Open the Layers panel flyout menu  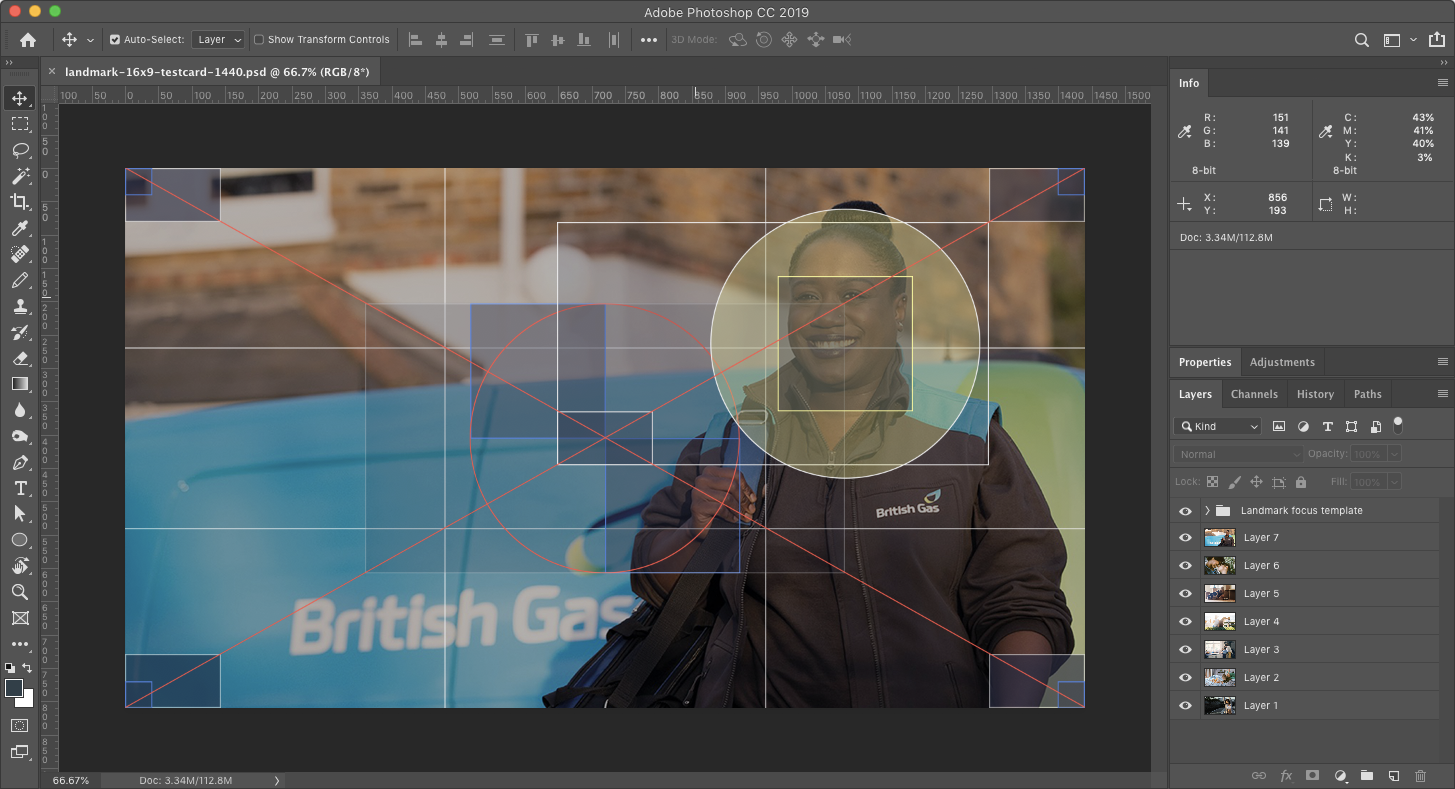pyautogui.click(x=1442, y=394)
